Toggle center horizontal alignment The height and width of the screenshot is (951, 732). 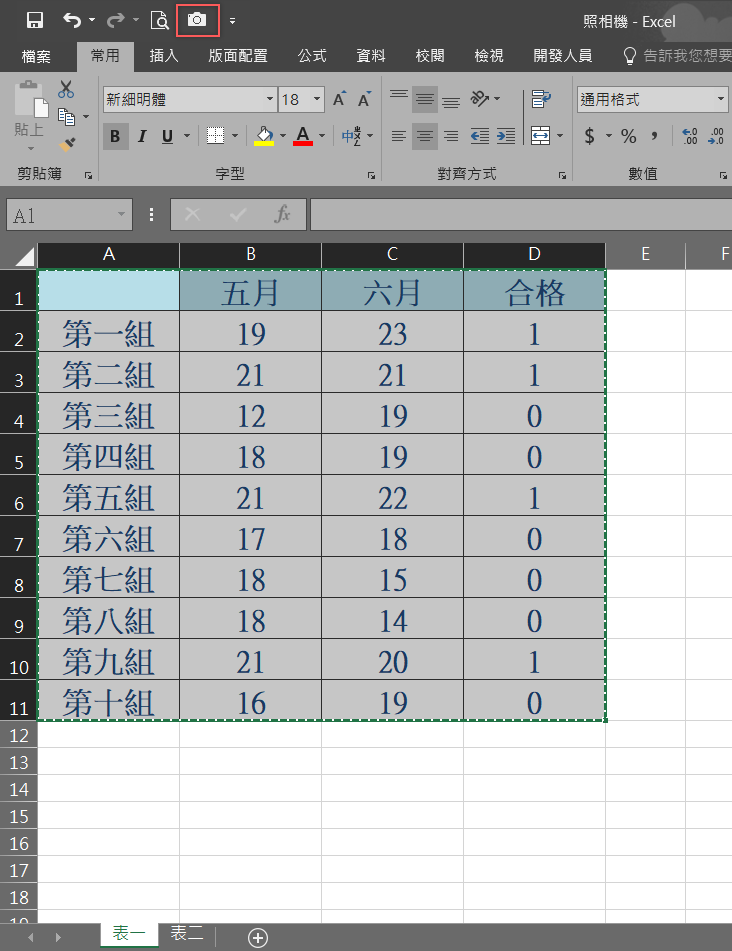425,136
